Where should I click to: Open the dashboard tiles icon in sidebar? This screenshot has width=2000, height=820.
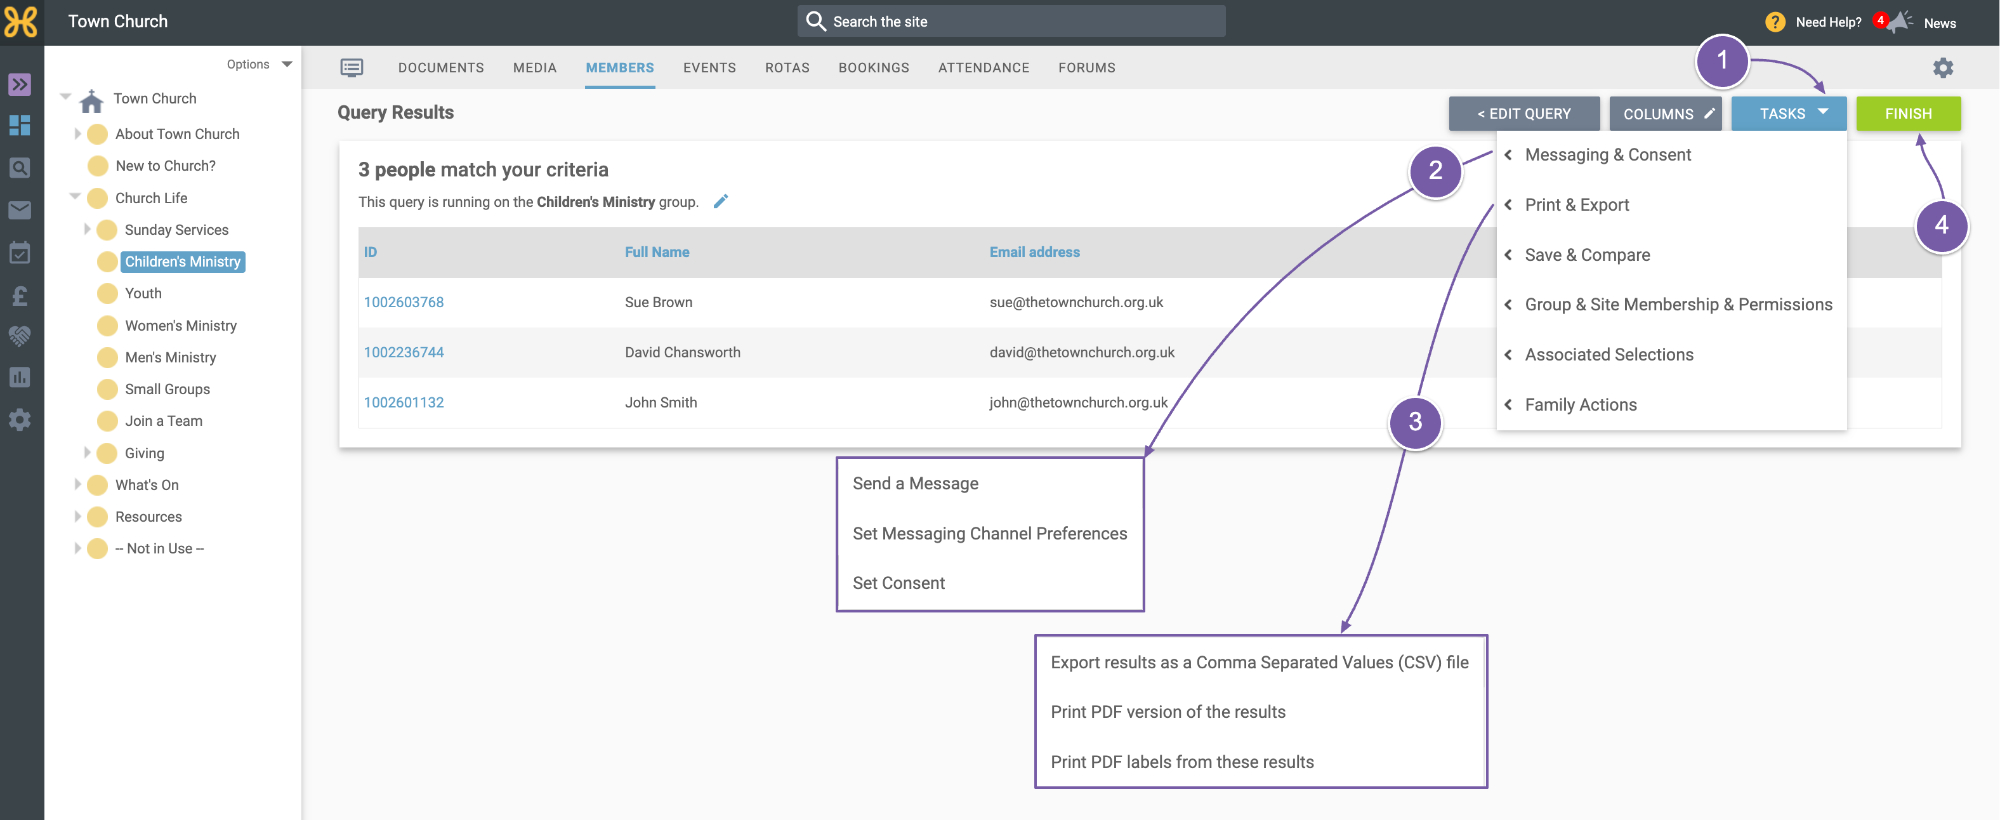click(20, 126)
